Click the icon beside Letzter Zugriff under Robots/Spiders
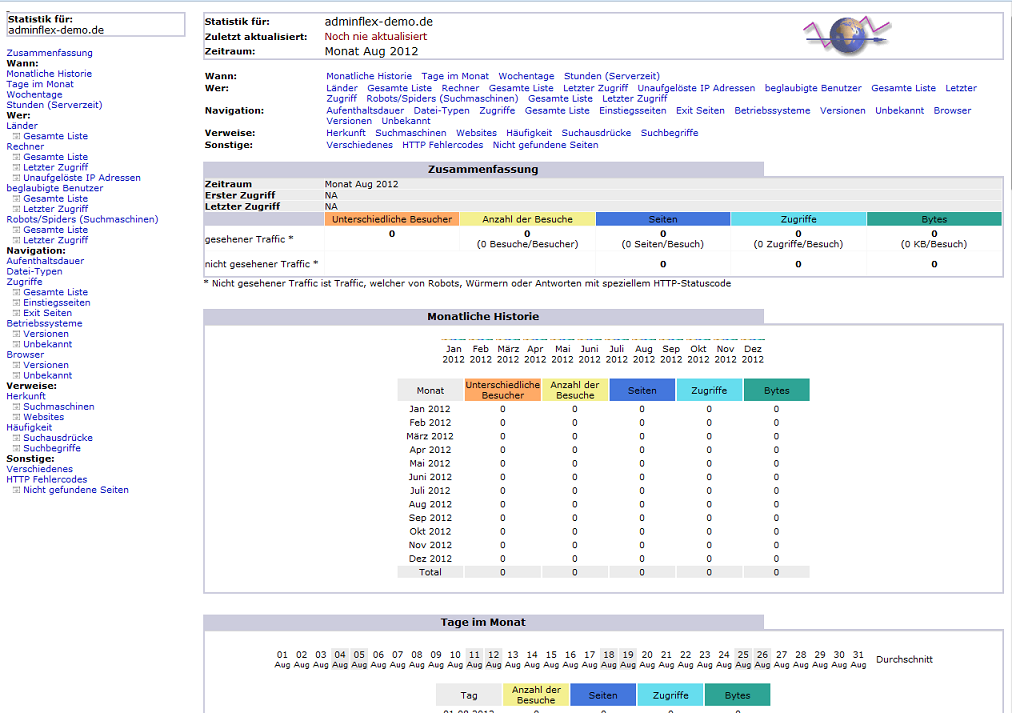This screenshot has width=1012, height=713. [x=17, y=240]
